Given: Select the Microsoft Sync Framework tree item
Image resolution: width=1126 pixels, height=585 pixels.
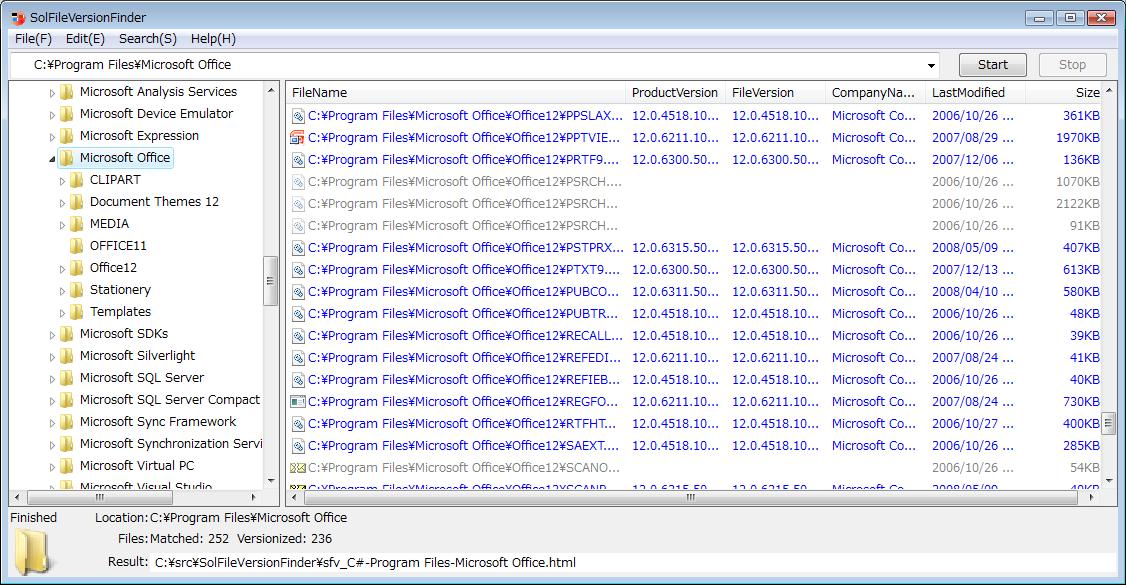Looking at the screenshot, I should pos(158,422).
